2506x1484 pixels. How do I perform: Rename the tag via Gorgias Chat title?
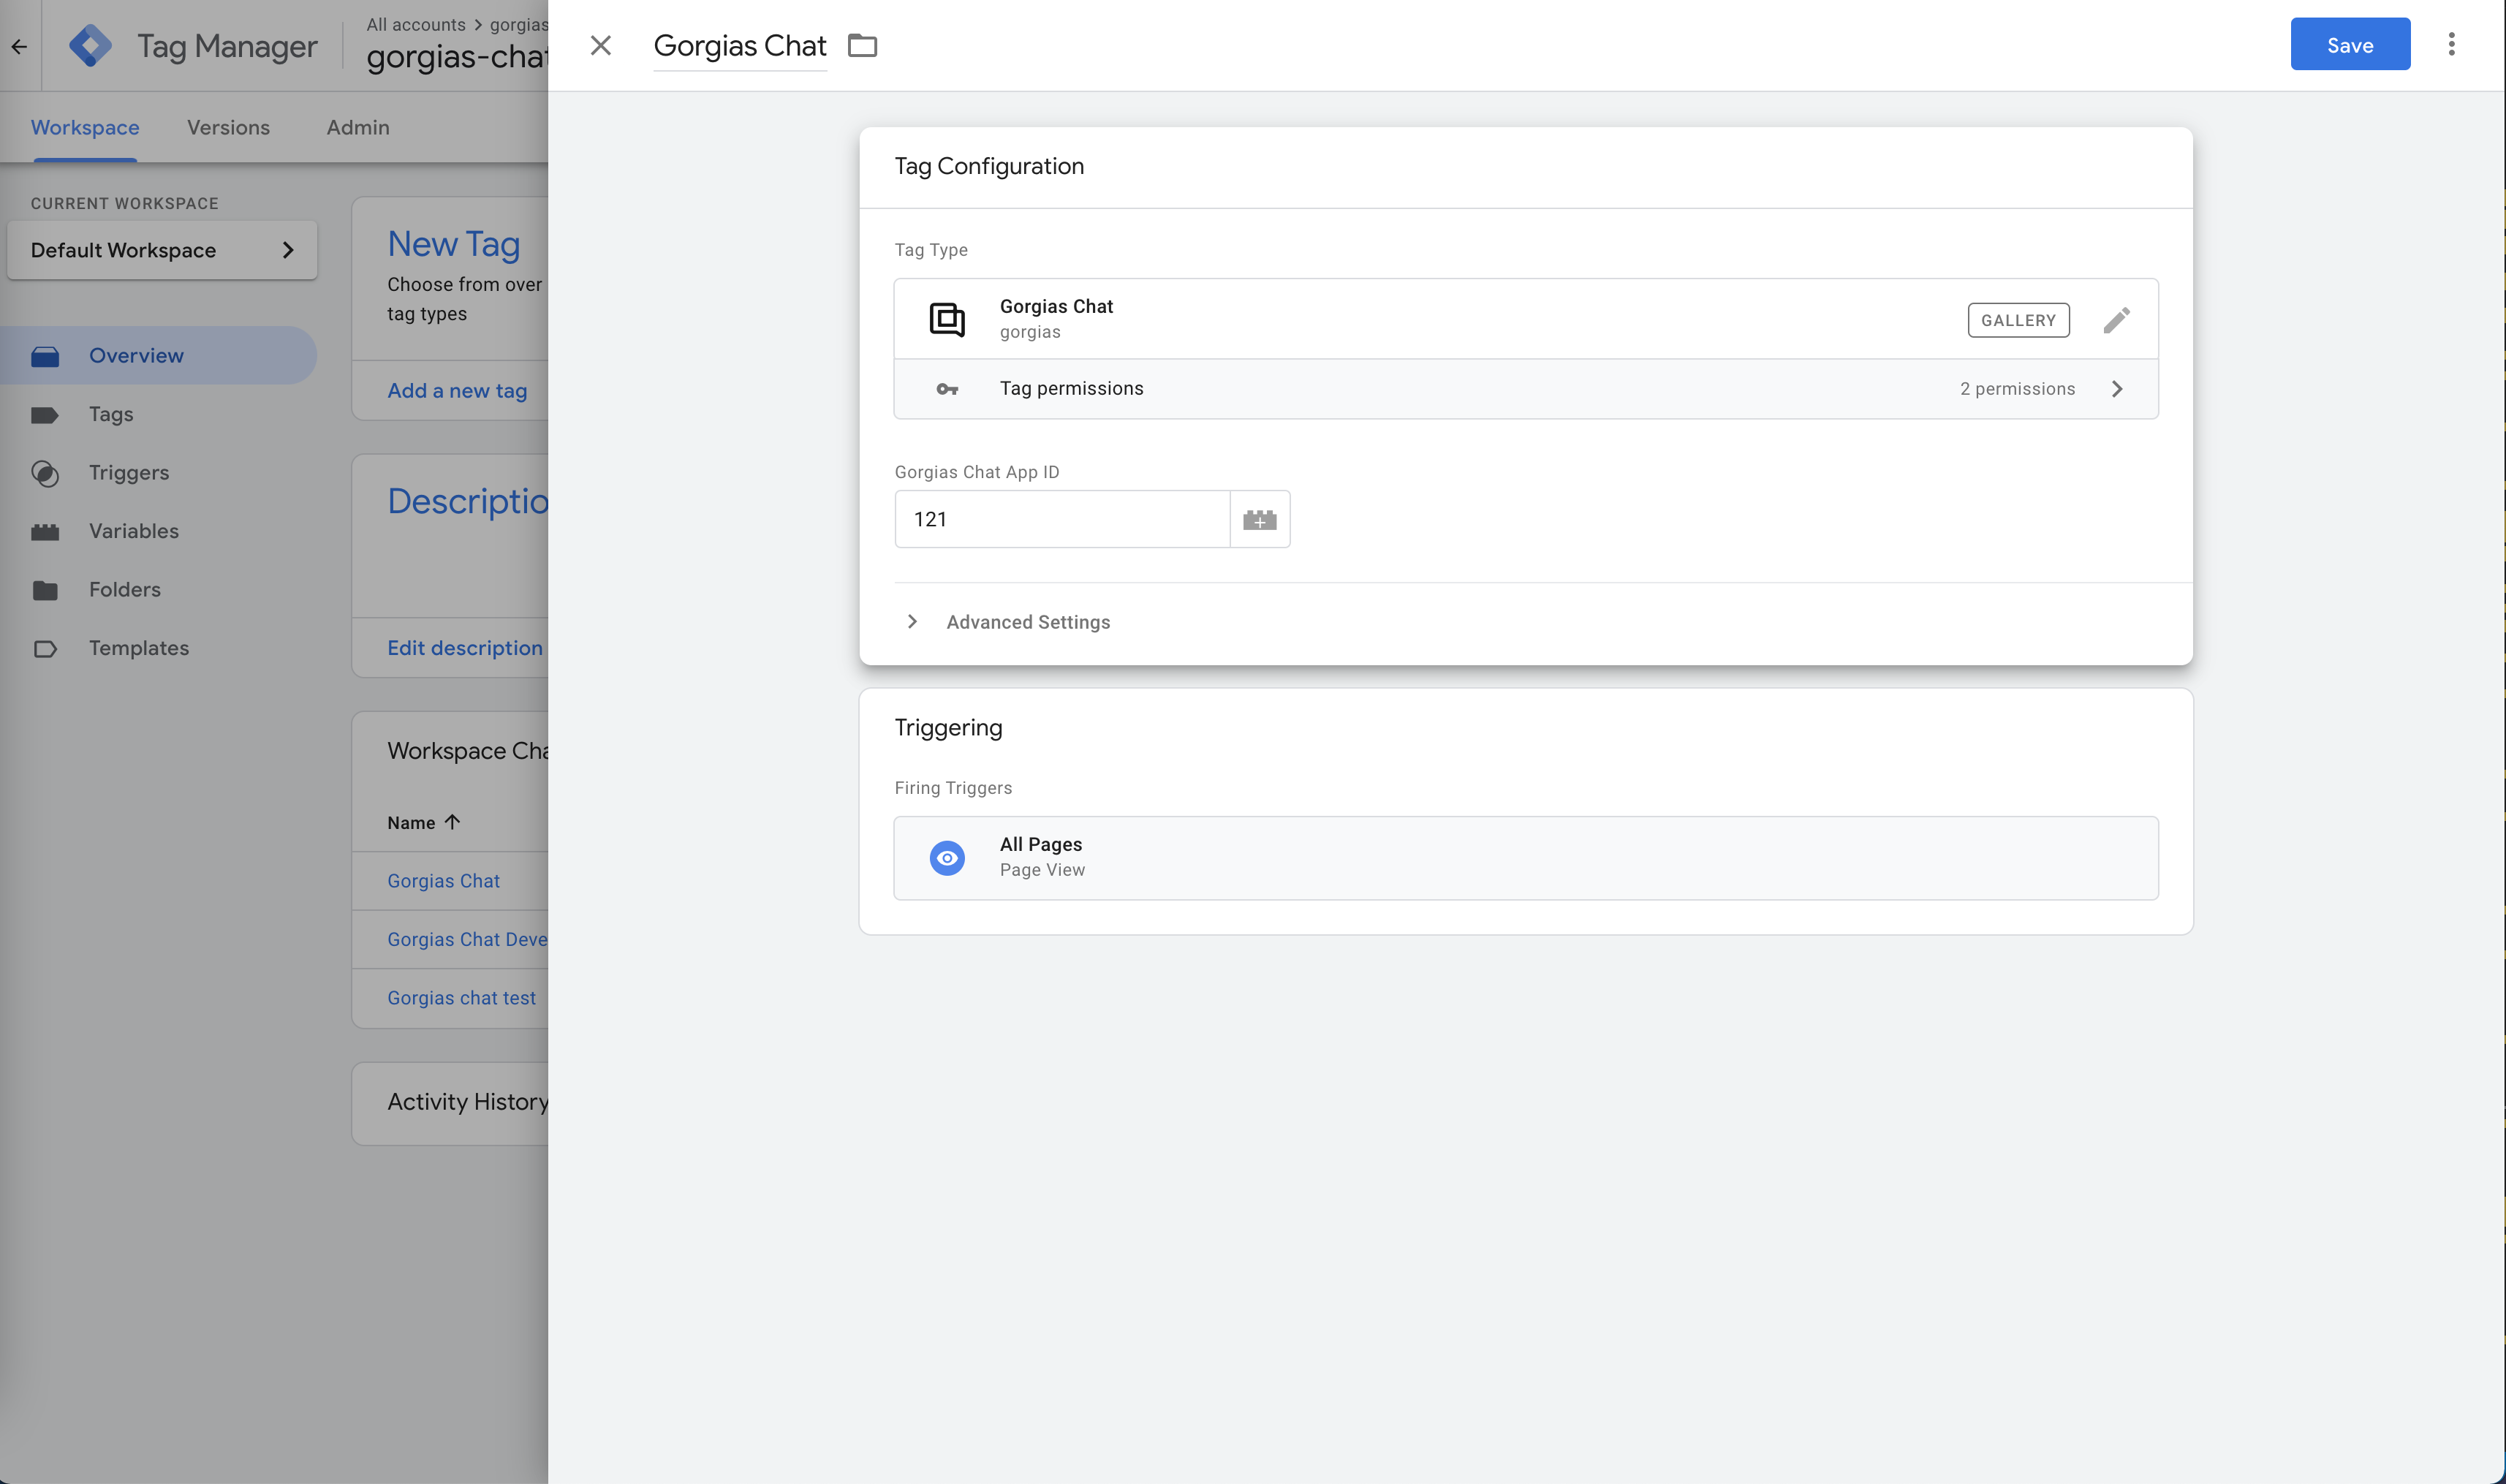[x=740, y=45]
